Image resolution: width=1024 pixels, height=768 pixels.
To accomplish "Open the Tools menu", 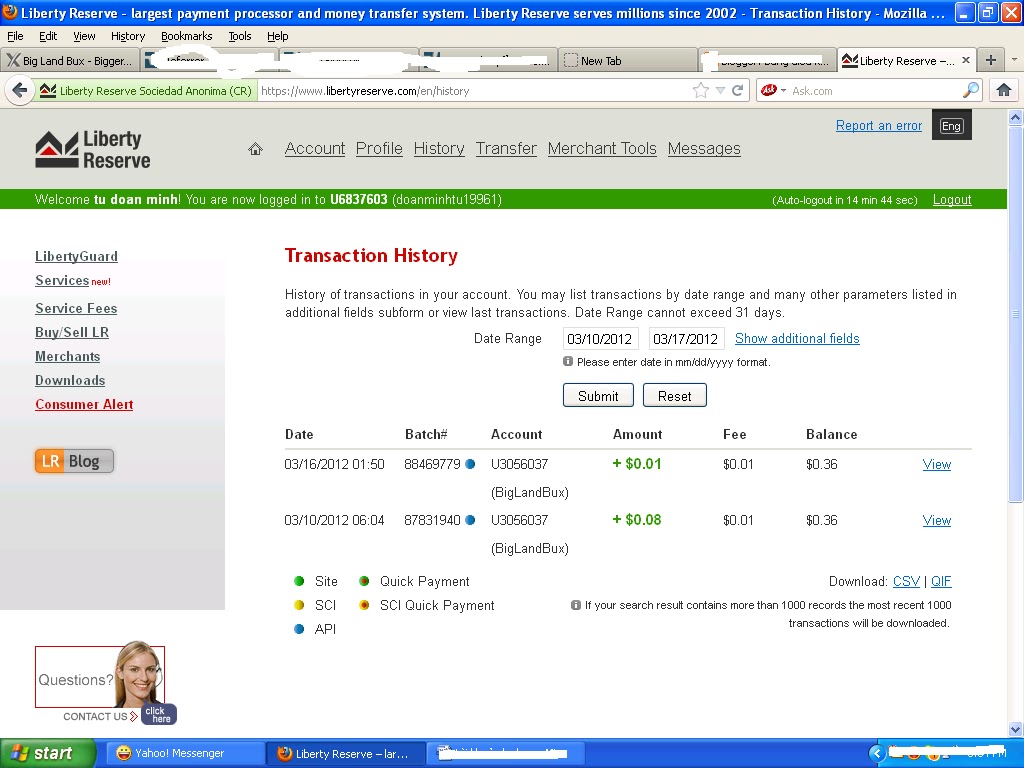I will click(240, 36).
